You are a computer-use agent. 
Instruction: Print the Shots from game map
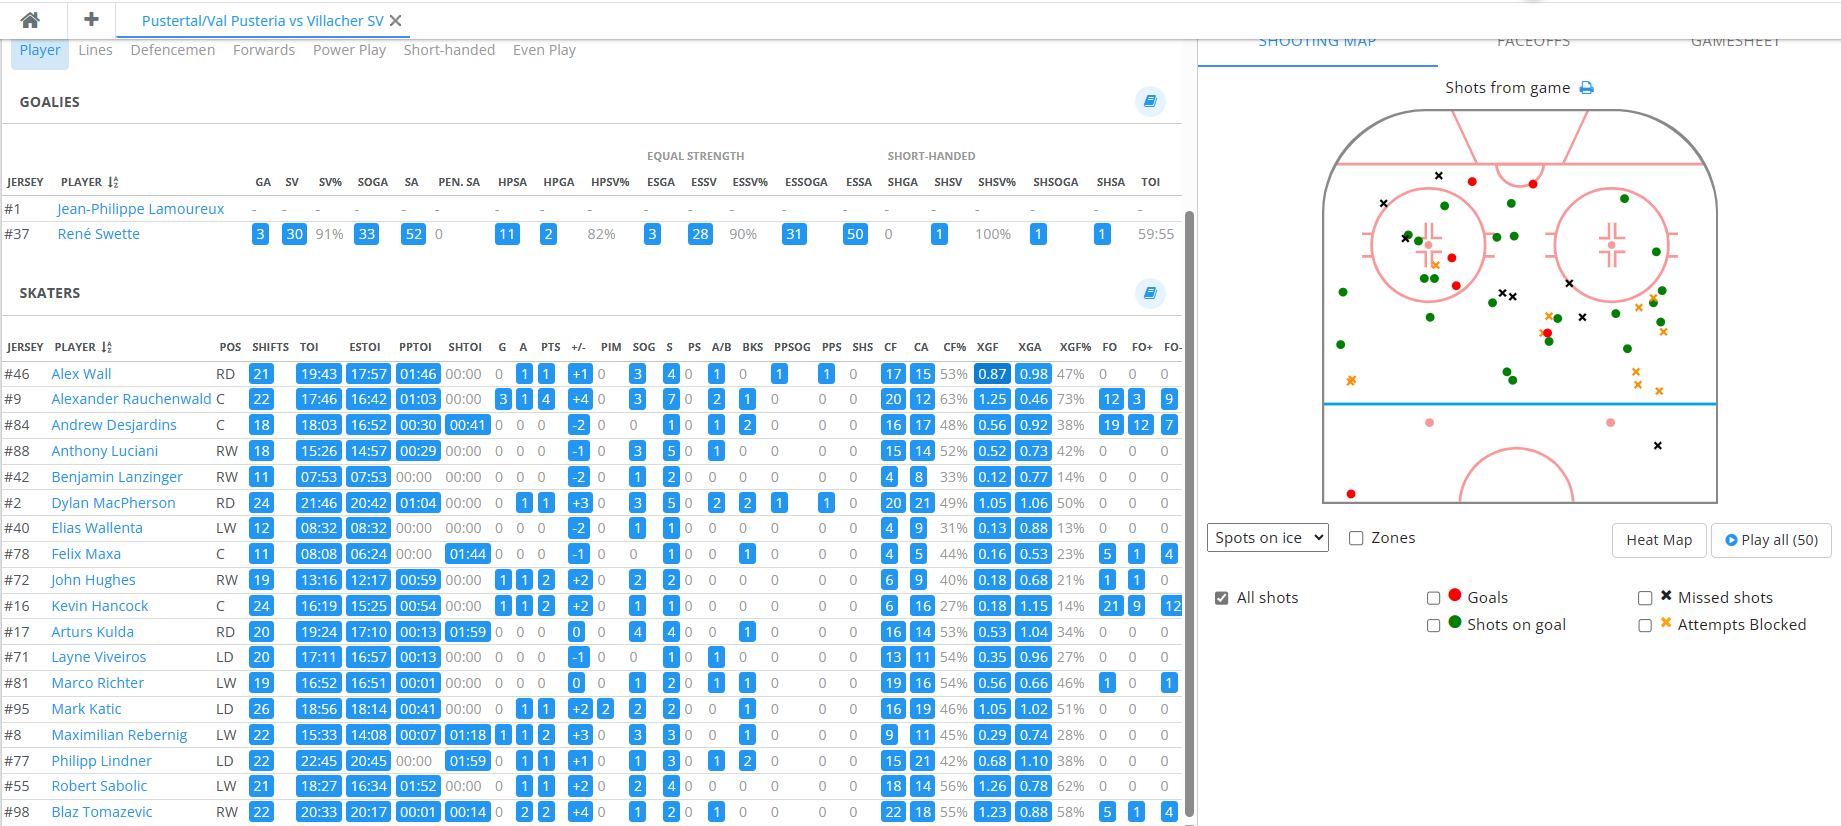tap(1586, 88)
